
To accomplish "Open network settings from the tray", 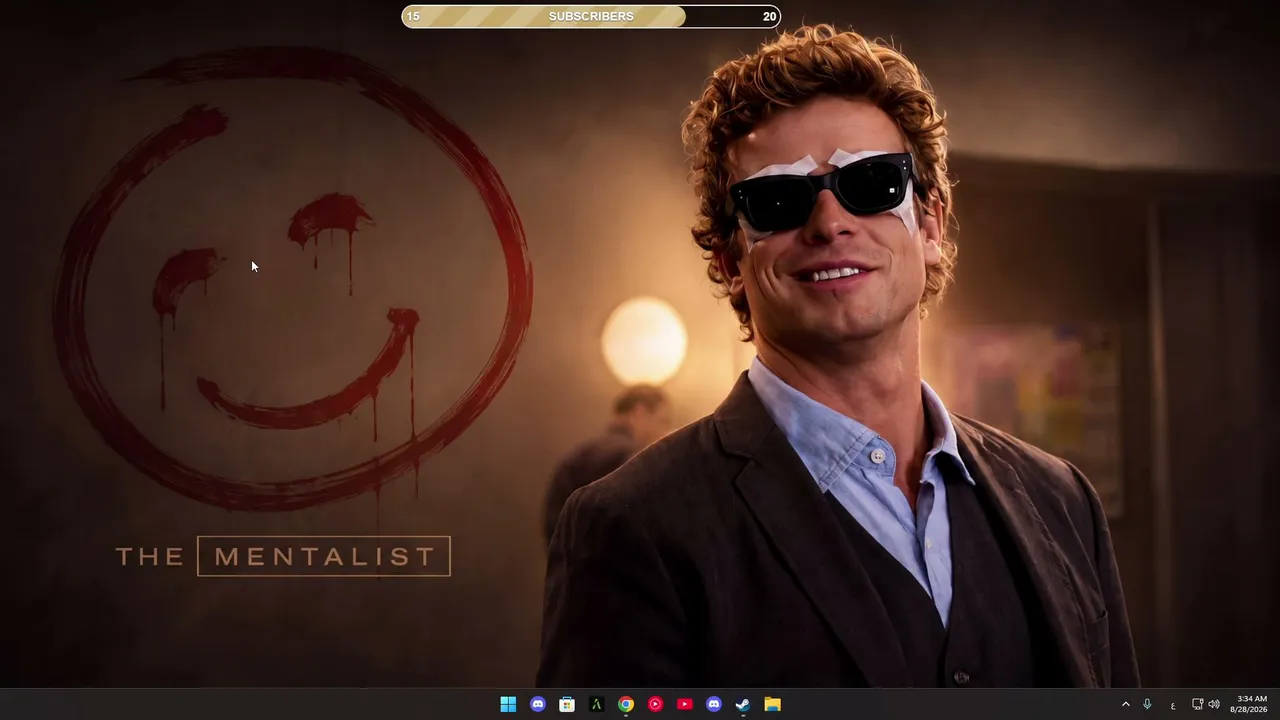I will 1197,704.
